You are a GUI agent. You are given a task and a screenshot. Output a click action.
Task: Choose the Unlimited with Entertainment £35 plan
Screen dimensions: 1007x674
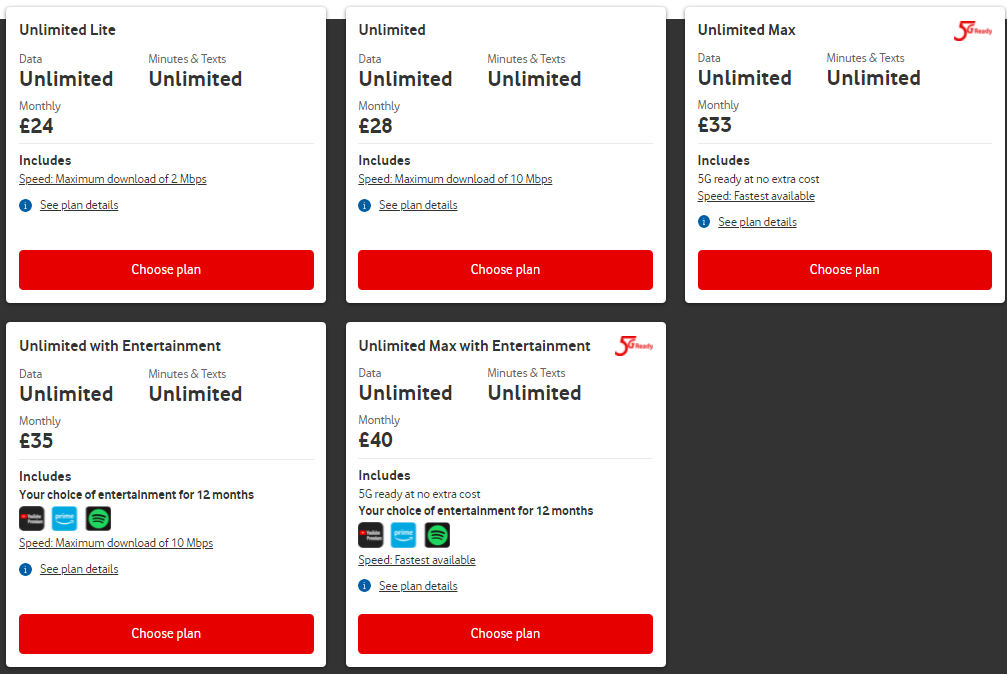click(x=166, y=634)
